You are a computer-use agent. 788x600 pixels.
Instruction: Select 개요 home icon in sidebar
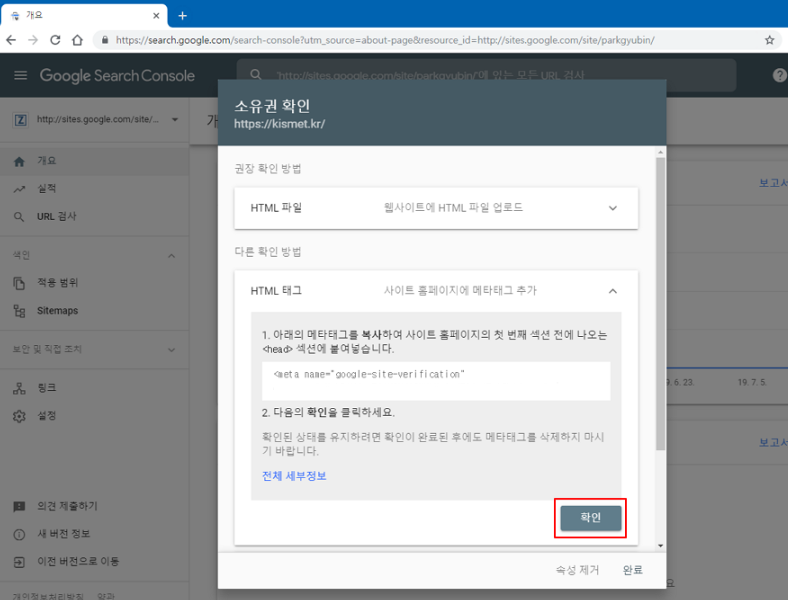(19, 161)
